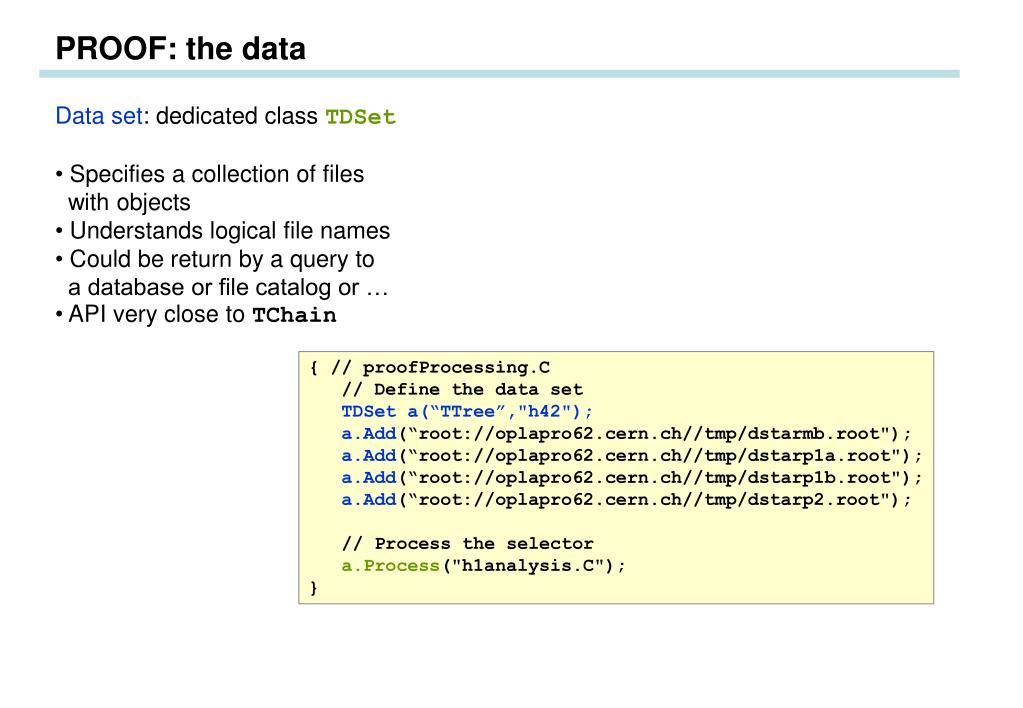
Task: Click the green TDSet class name
Action: pyautogui.click(x=361, y=117)
